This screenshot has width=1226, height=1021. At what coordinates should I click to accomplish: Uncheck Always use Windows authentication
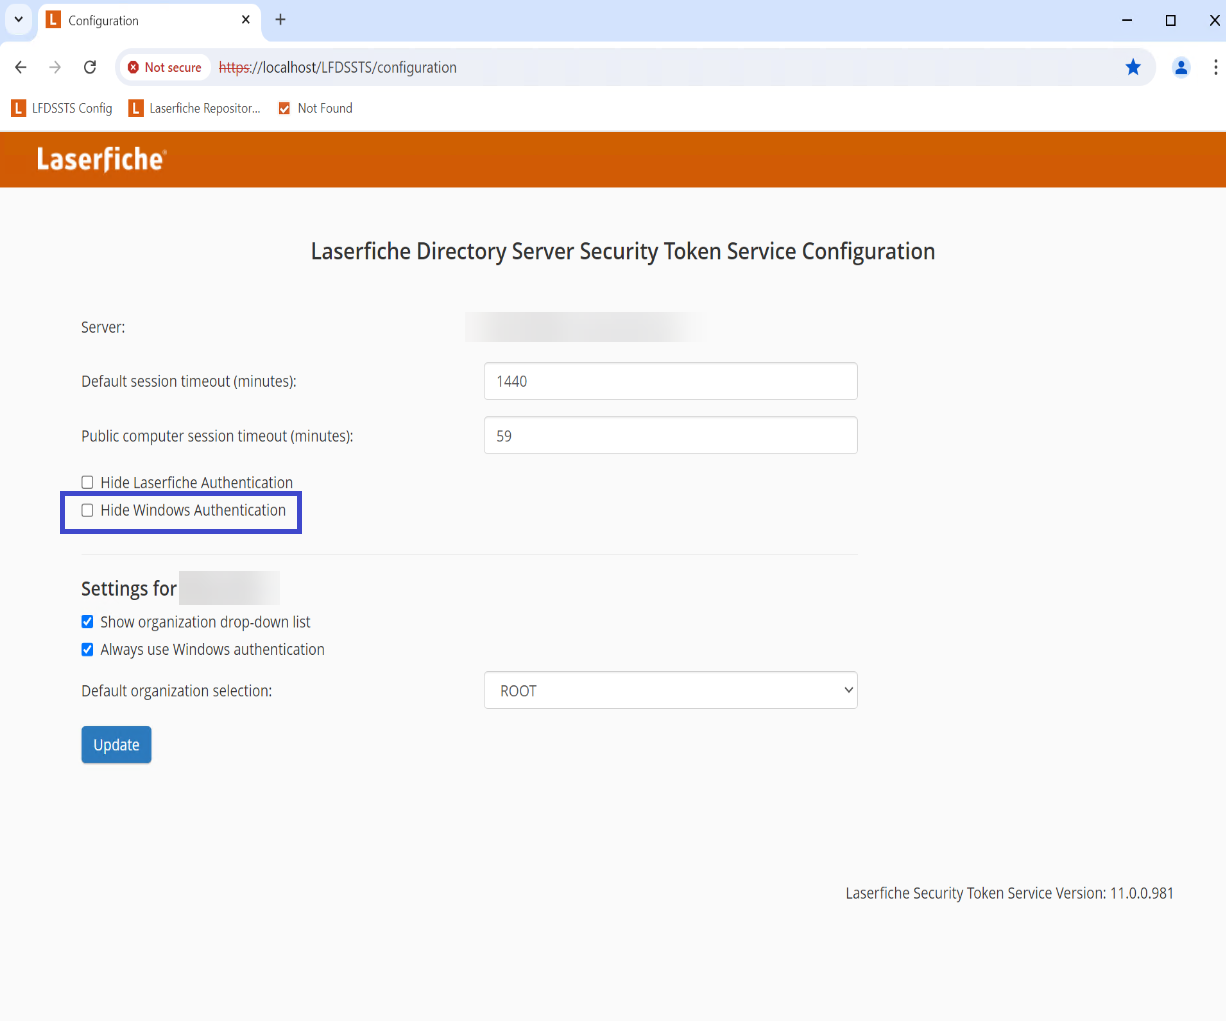click(87, 649)
